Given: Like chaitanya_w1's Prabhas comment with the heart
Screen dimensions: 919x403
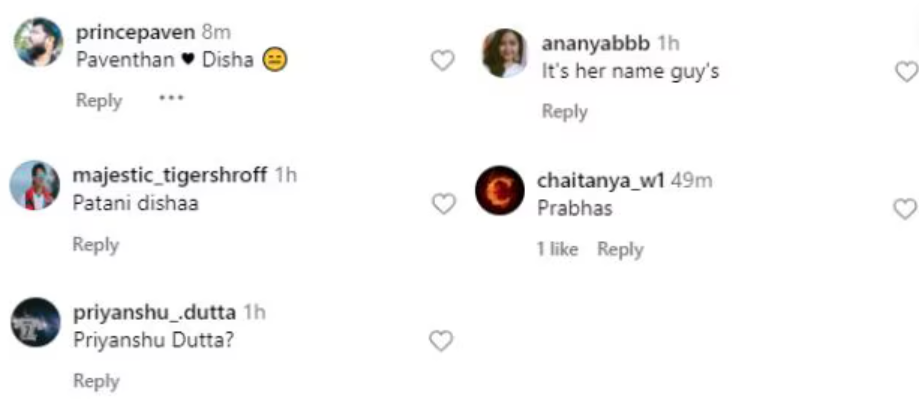Looking at the screenshot, I should coord(904,209).
